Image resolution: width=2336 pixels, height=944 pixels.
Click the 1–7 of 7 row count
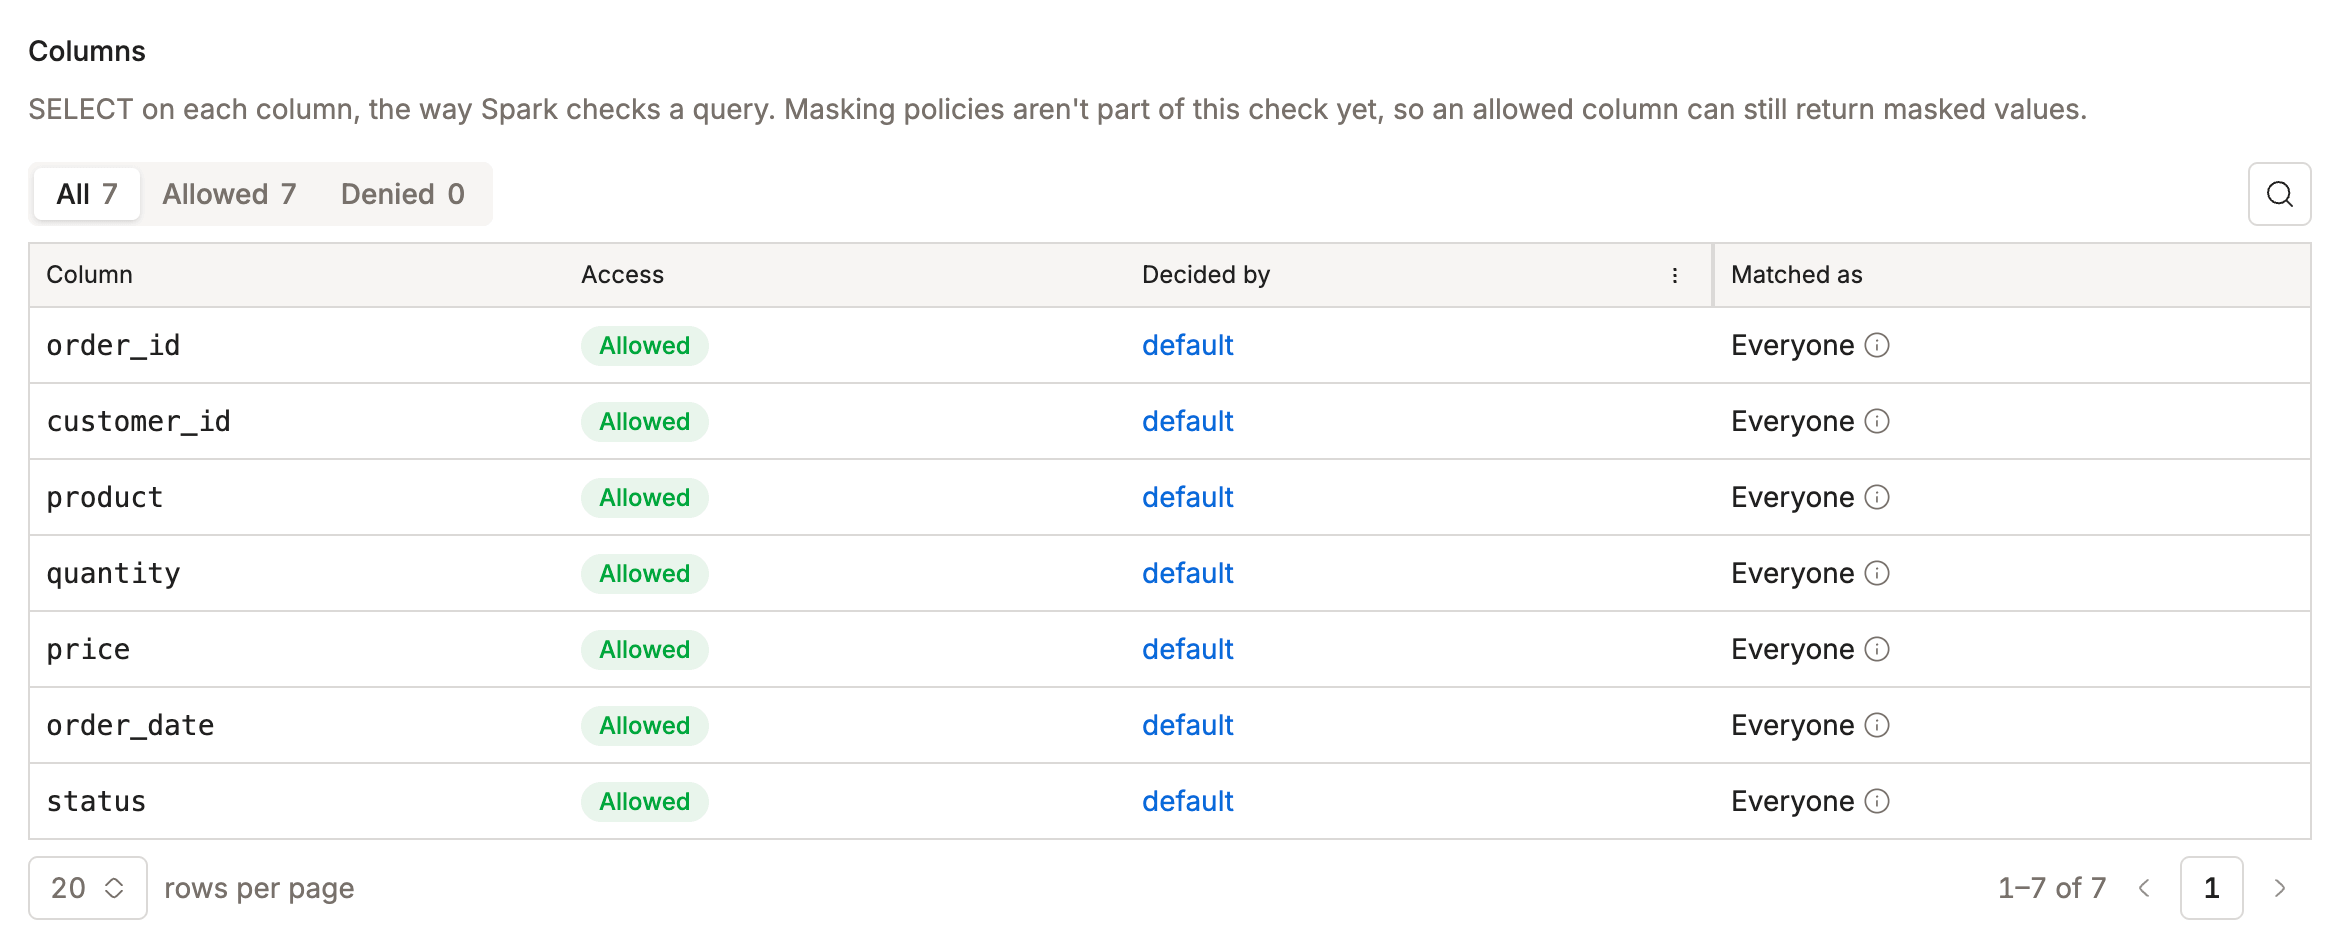[x=2052, y=888]
